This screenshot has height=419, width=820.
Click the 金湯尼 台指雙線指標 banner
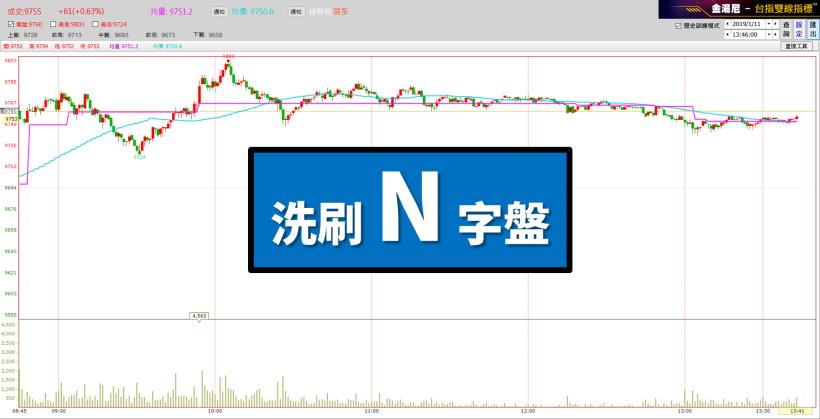click(x=739, y=9)
